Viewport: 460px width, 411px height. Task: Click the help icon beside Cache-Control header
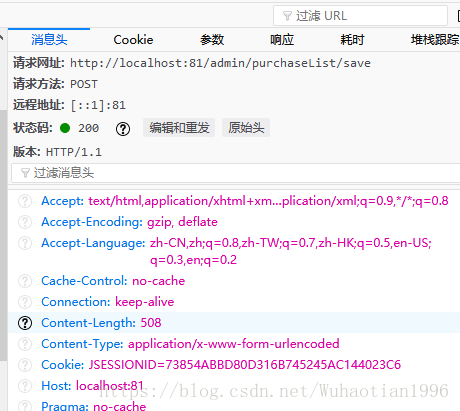(x=25, y=281)
